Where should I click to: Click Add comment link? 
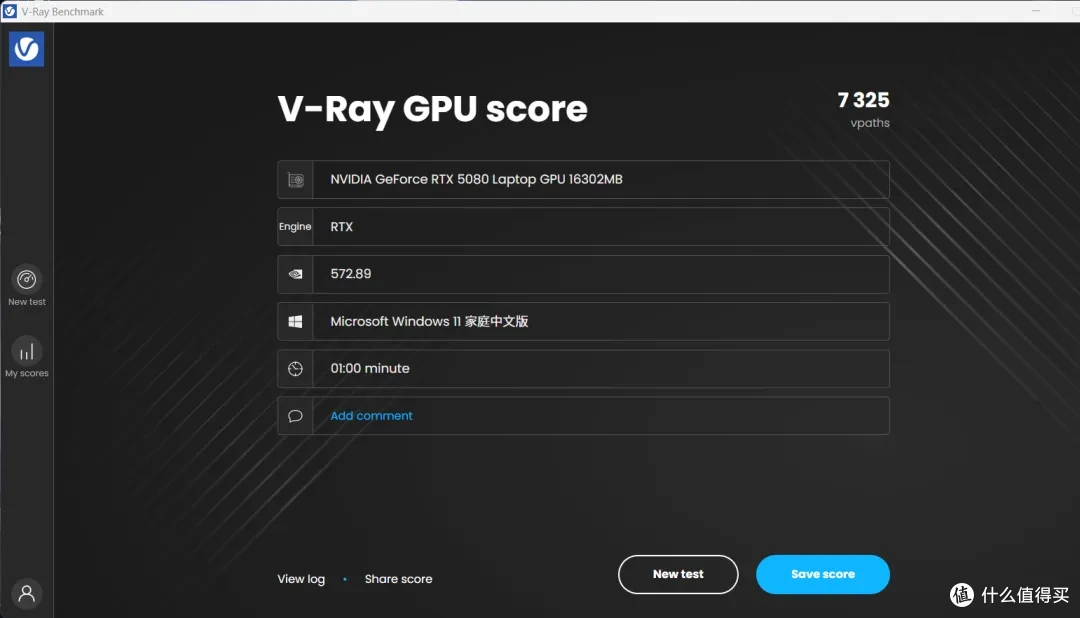(371, 415)
